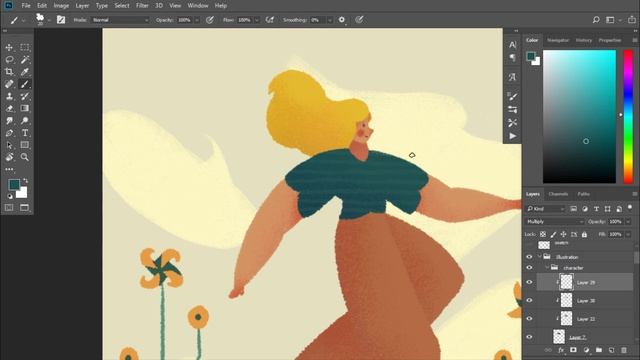Select the History Brush tool
640x360 pixels.
[25, 96]
